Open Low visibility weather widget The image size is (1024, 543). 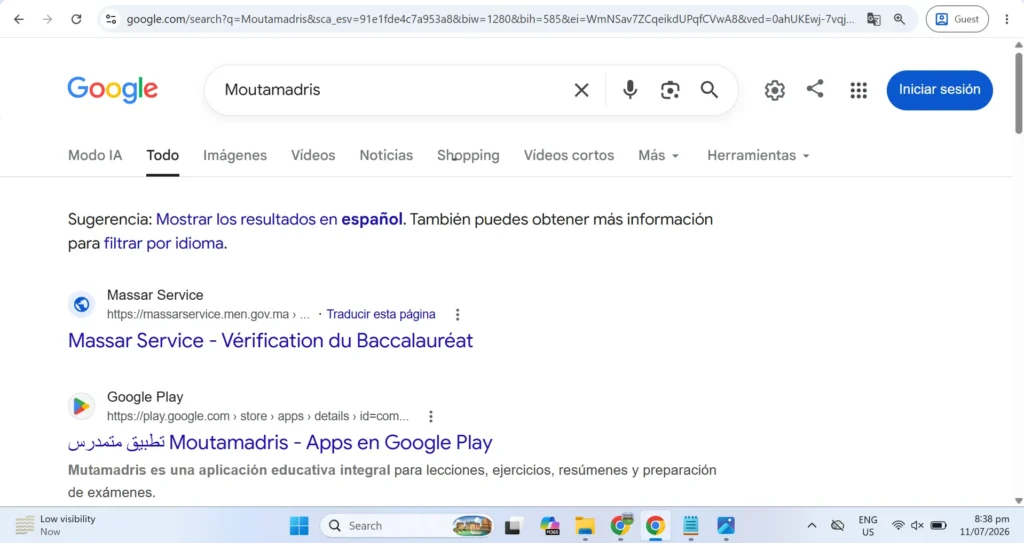pos(56,525)
